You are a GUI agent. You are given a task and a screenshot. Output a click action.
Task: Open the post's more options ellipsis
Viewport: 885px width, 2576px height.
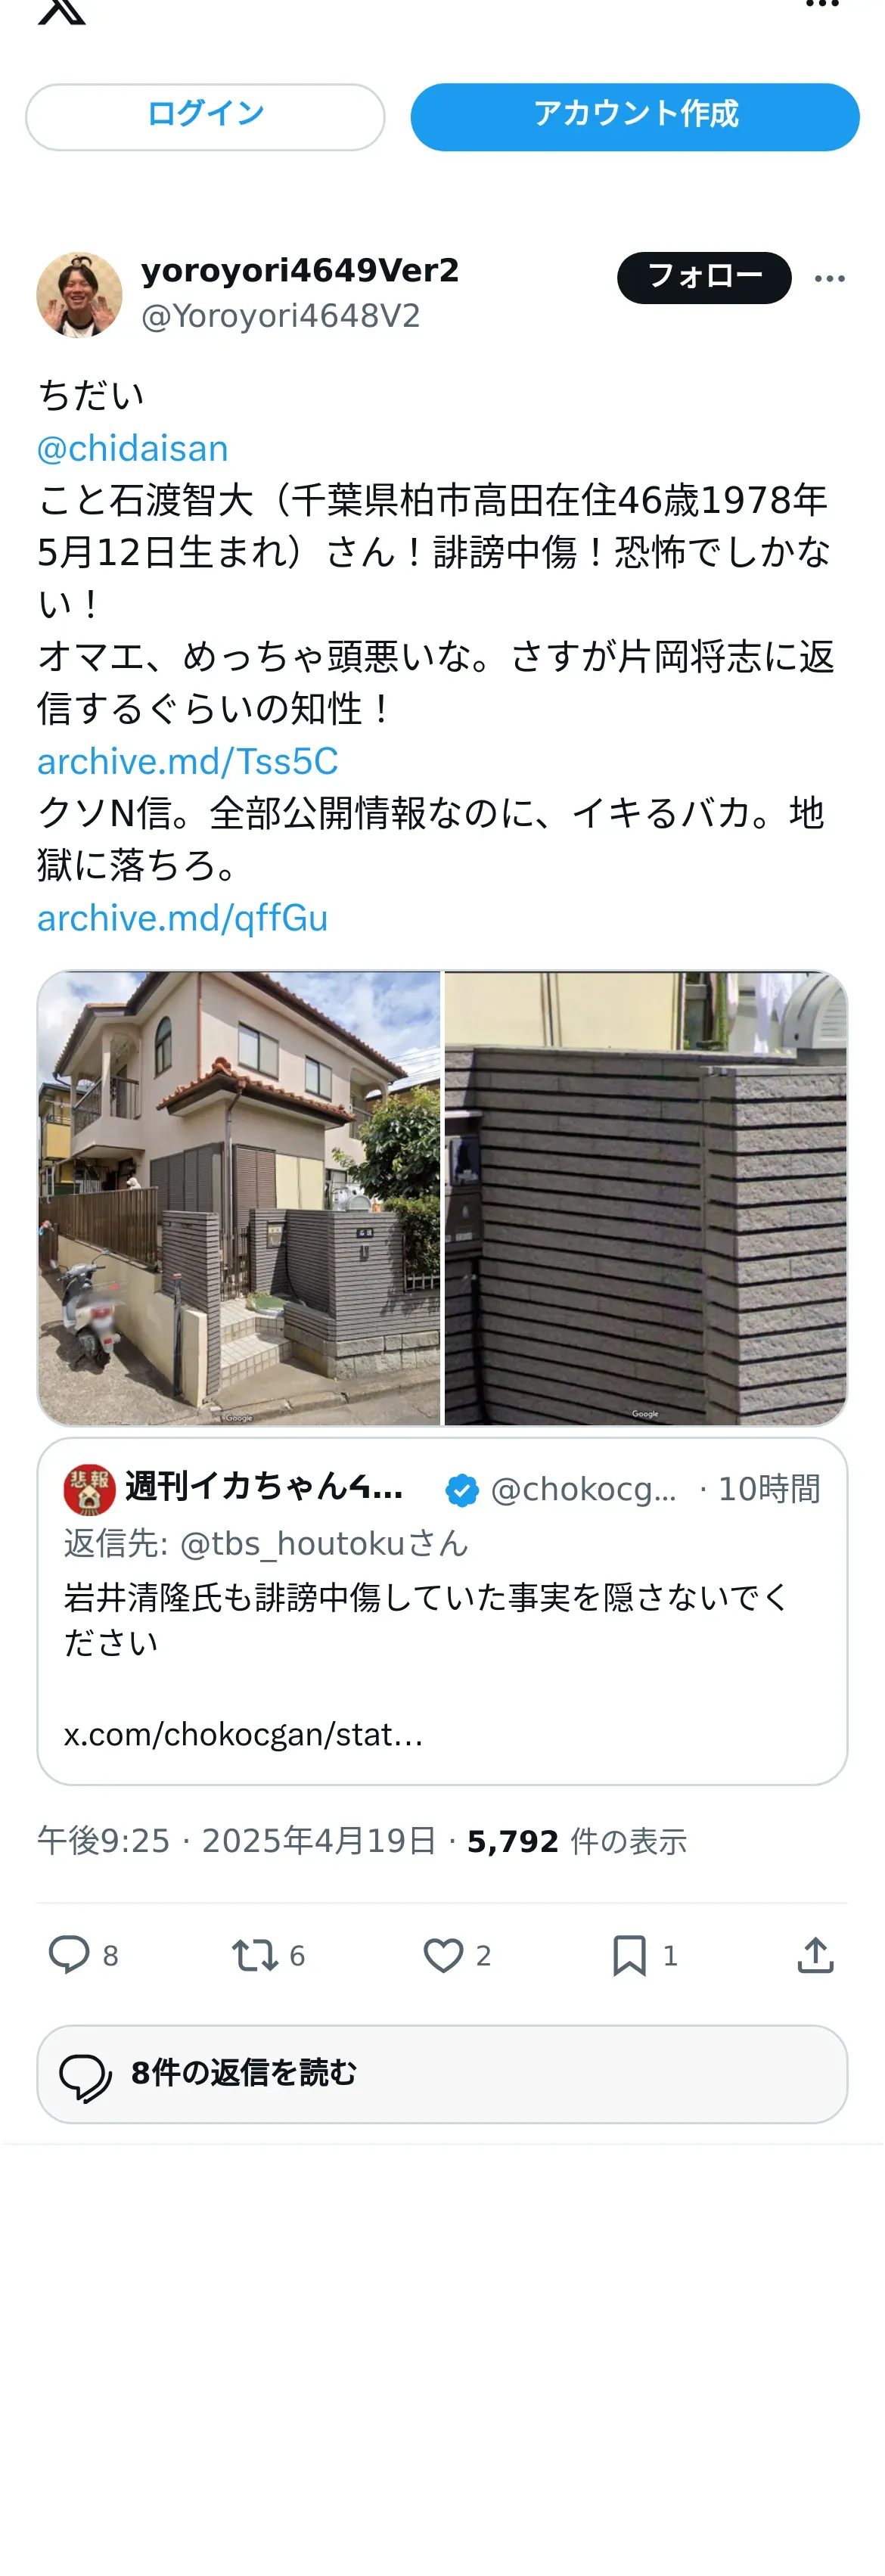(829, 278)
